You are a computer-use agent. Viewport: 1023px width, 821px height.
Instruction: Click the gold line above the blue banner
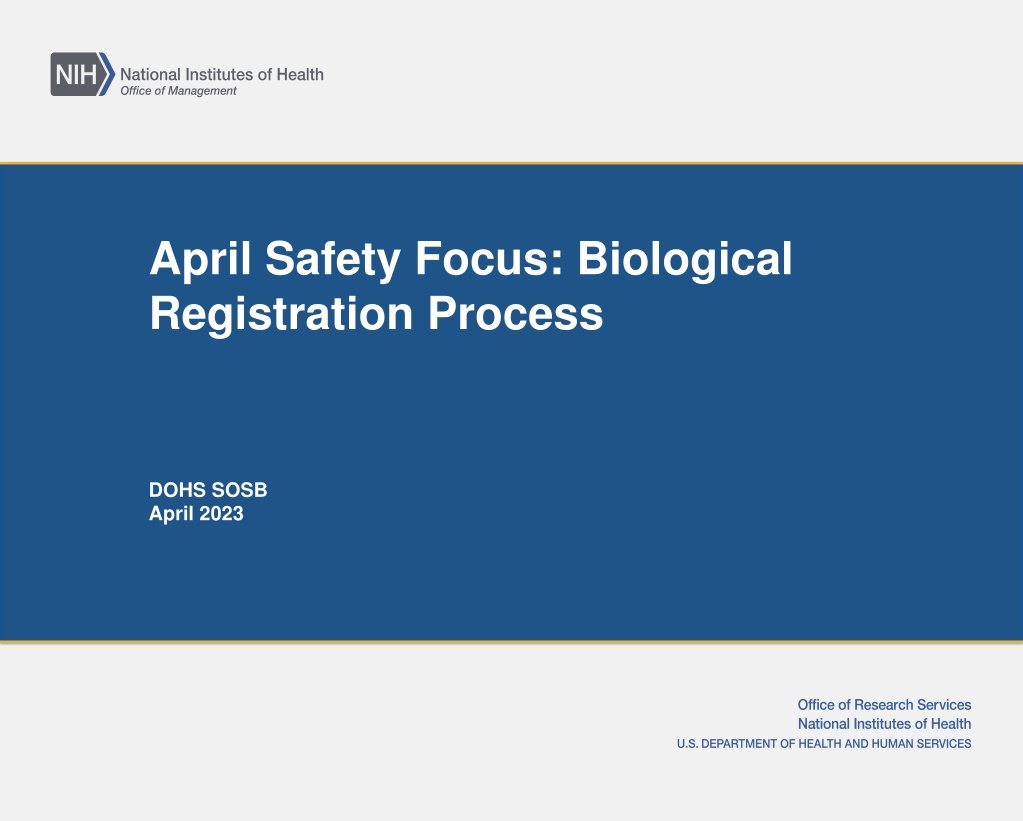point(512,163)
